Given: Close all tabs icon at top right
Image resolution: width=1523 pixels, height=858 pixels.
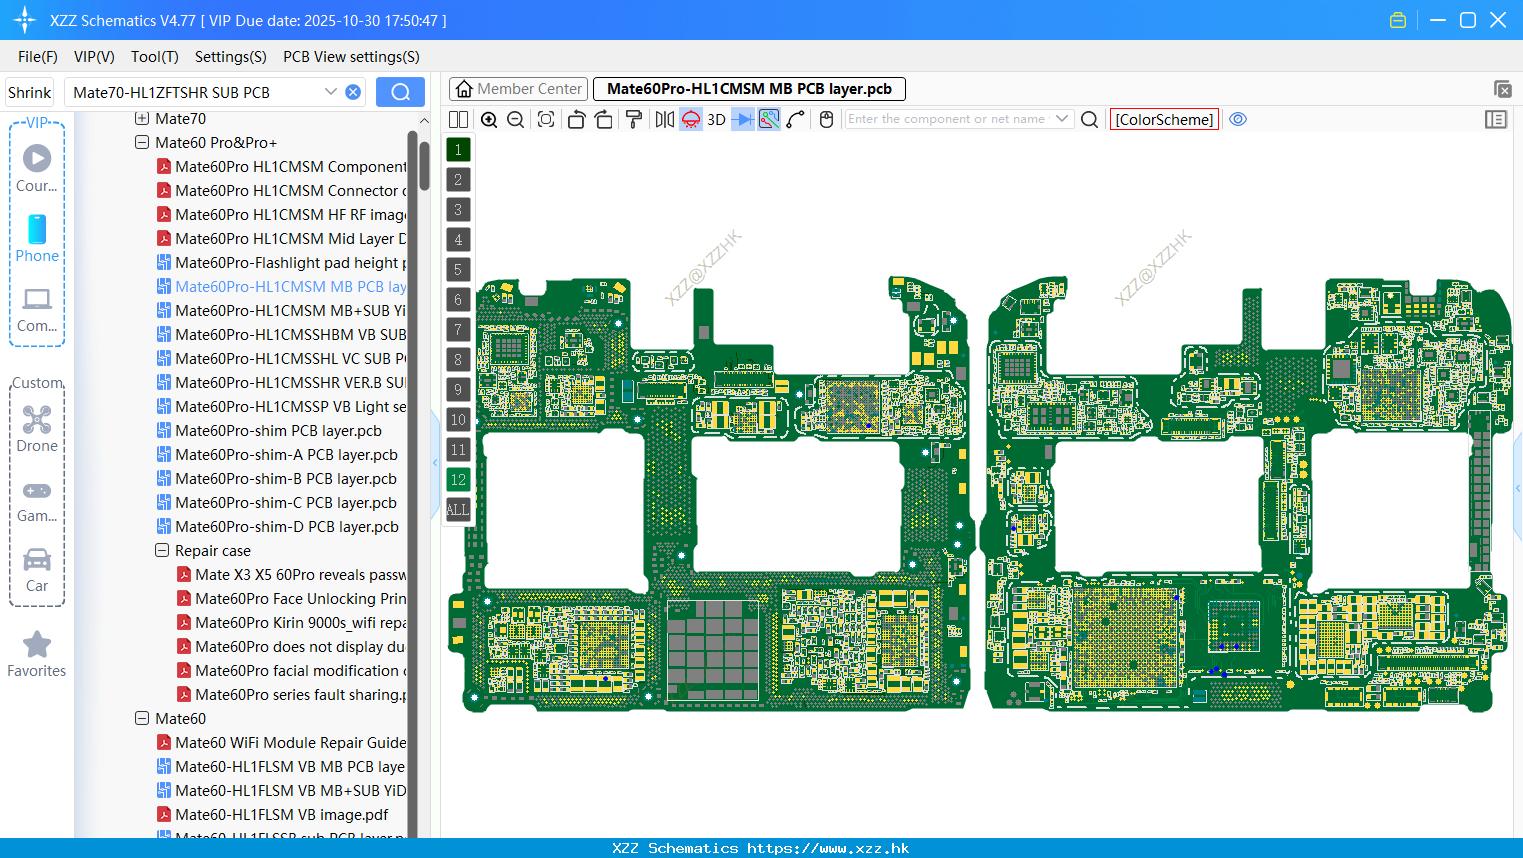Looking at the screenshot, I should [1502, 89].
